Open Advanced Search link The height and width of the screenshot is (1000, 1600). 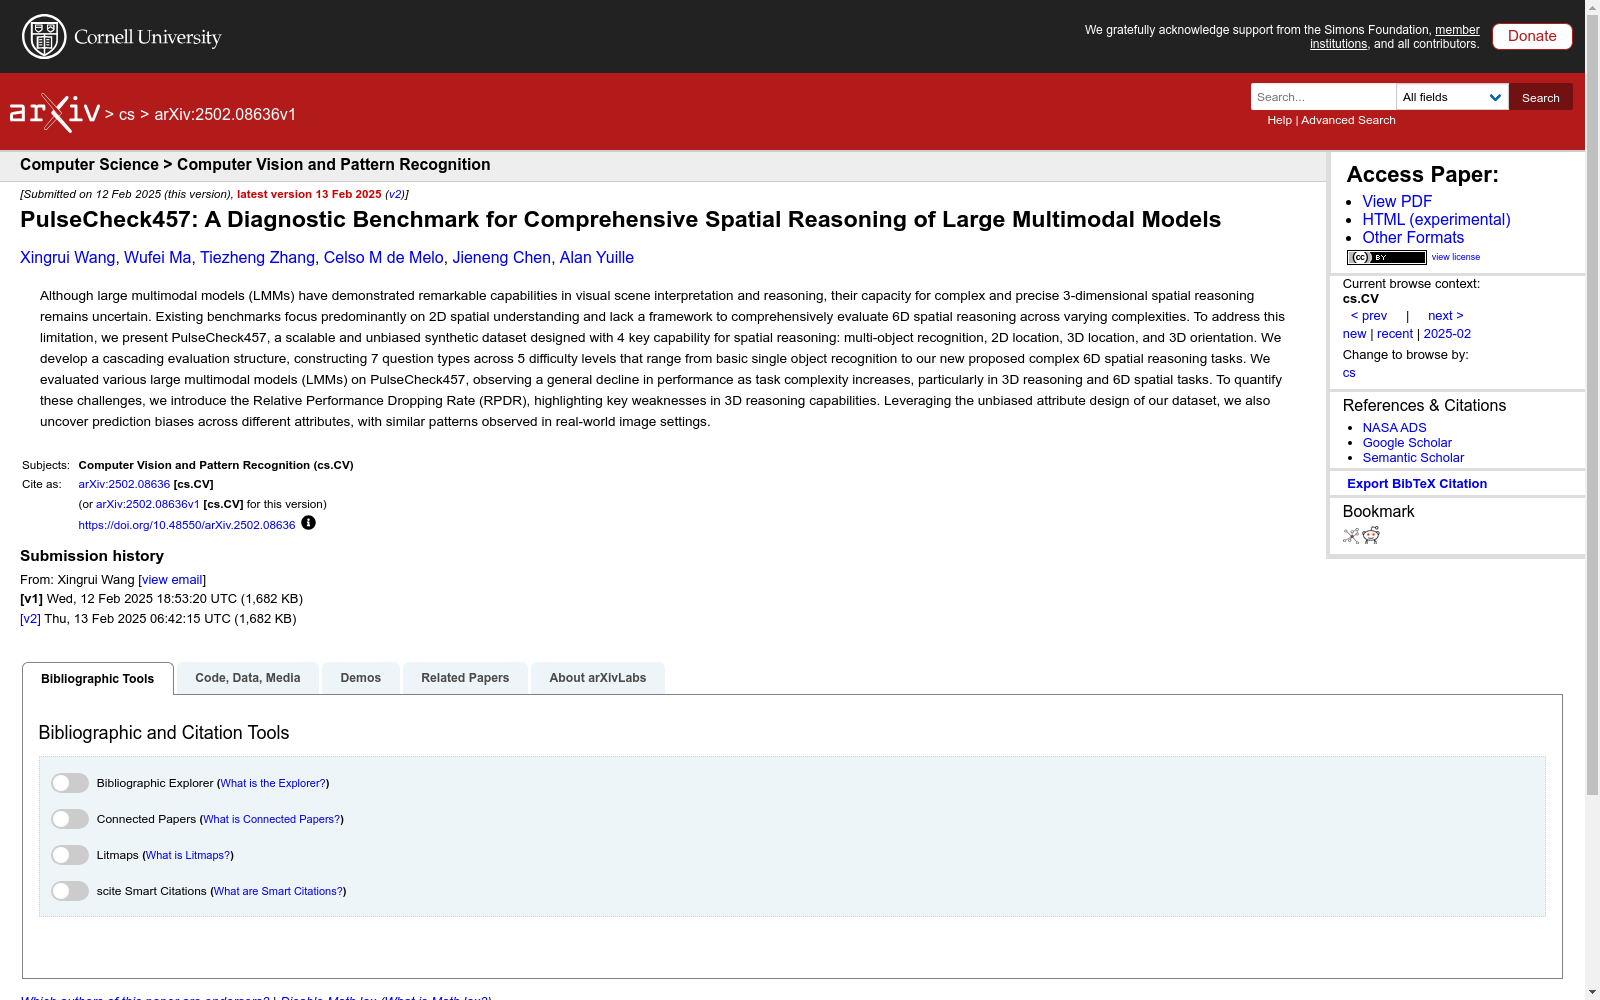coord(1348,120)
